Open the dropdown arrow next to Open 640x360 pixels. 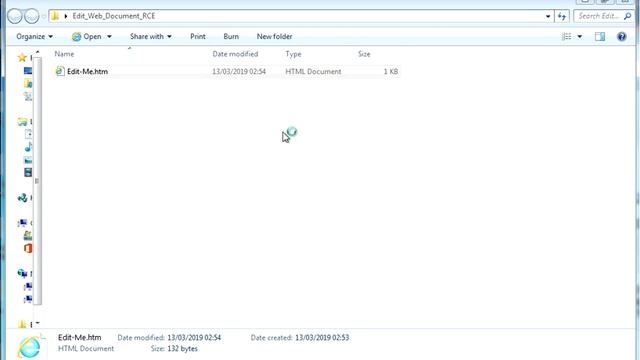point(109,37)
